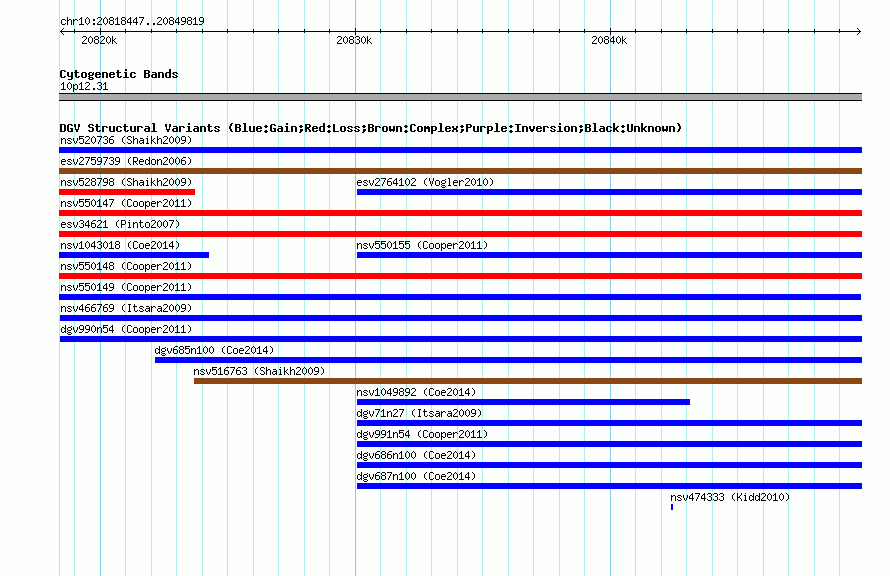
Task: Click the blue gain bar under nsv520736
Action: click(x=460, y=150)
